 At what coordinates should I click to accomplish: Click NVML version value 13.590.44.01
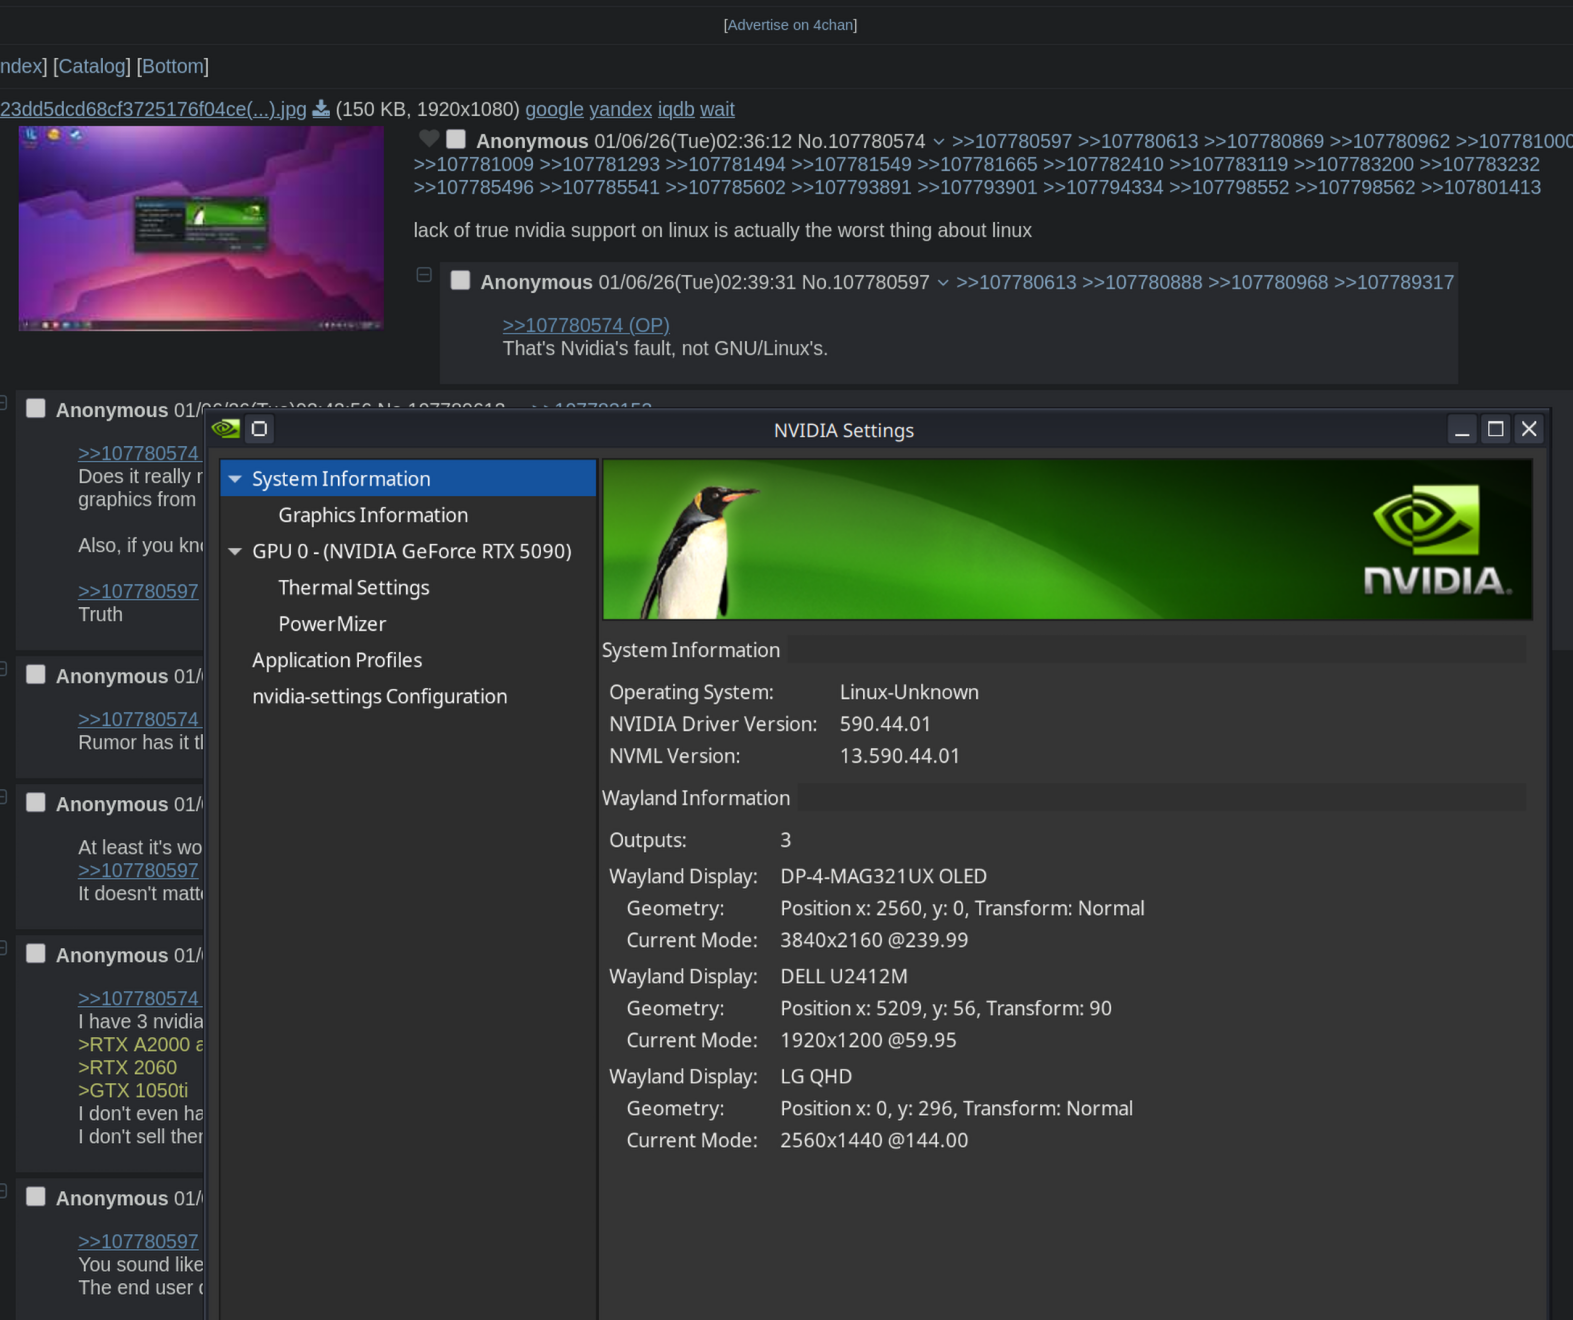(900, 756)
